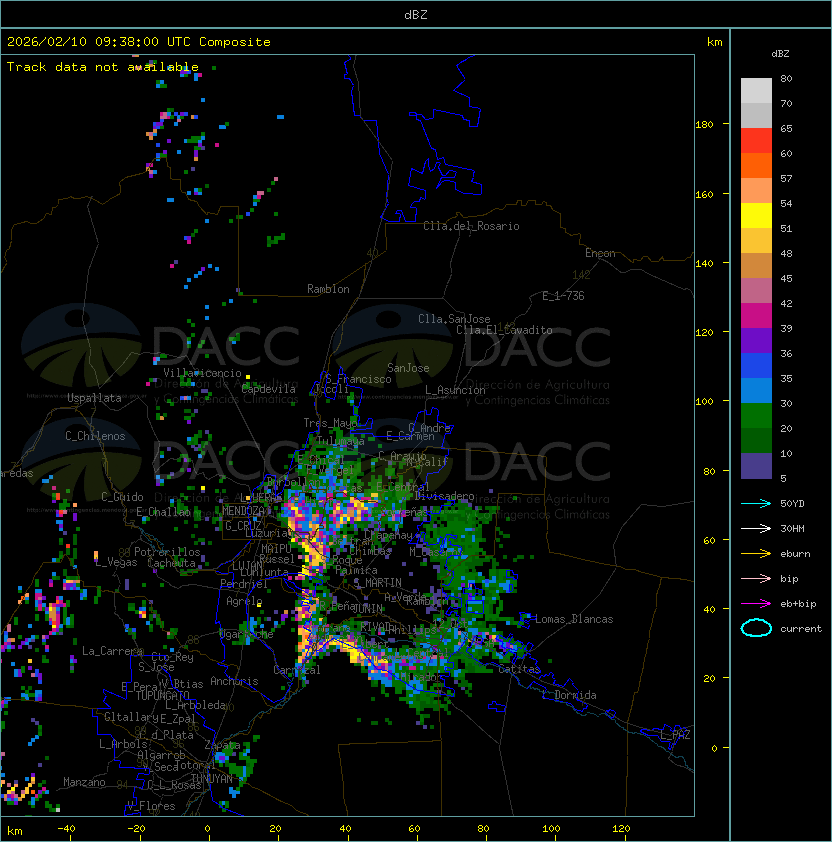Select the magenta 39-42 dBZ legend swatch
This screenshot has width=832, height=842.
pyautogui.click(x=756, y=316)
